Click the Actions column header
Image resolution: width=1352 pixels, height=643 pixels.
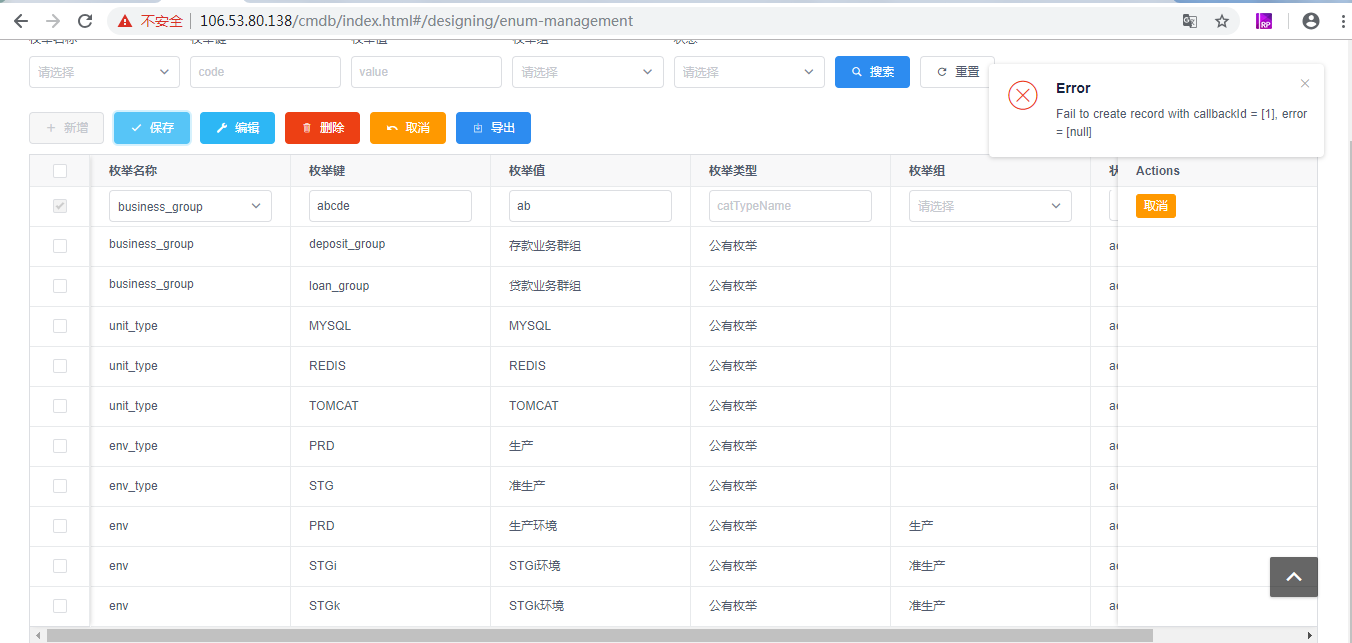1158,171
